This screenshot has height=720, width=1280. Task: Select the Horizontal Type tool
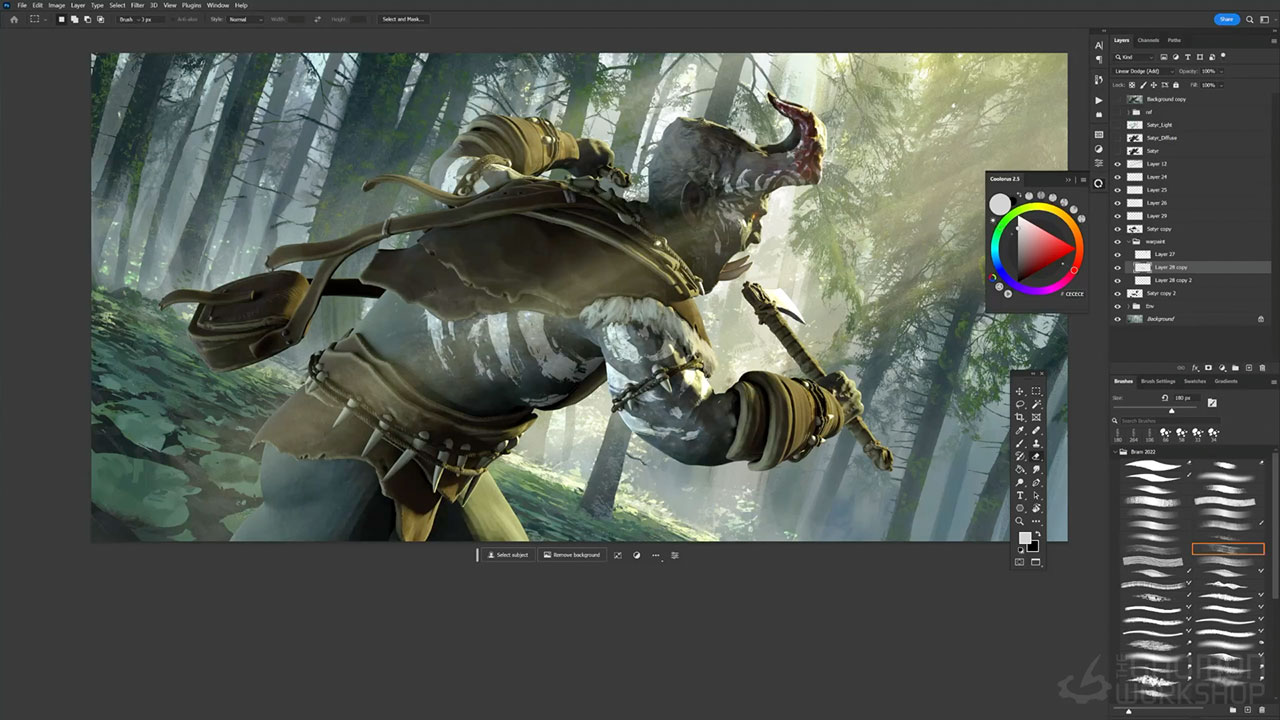click(x=1020, y=495)
